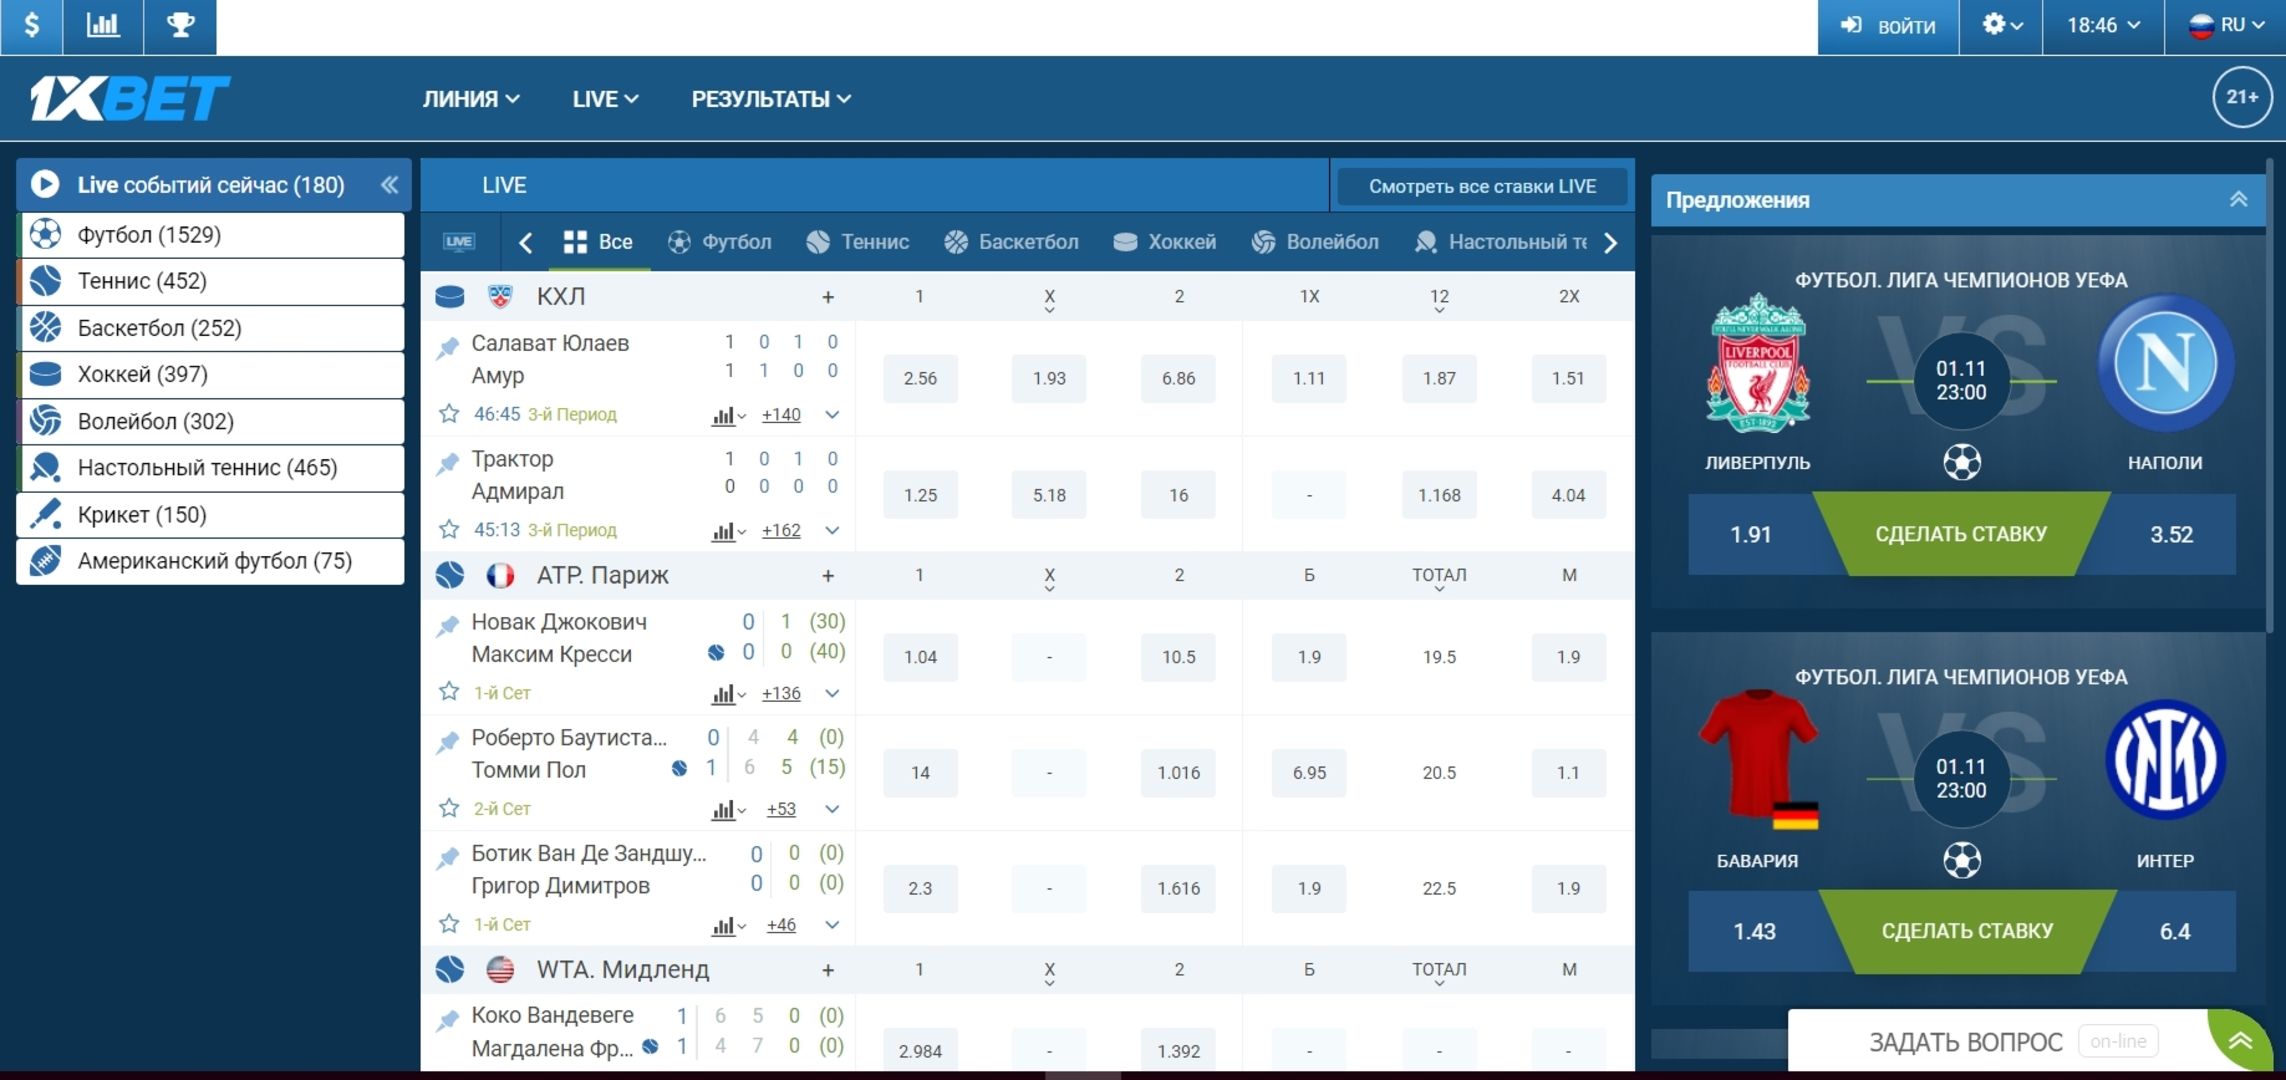Favorite the Джокович match with star
Image resolution: width=2286 pixels, height=1080 pixels.
(x=449, y=692)
